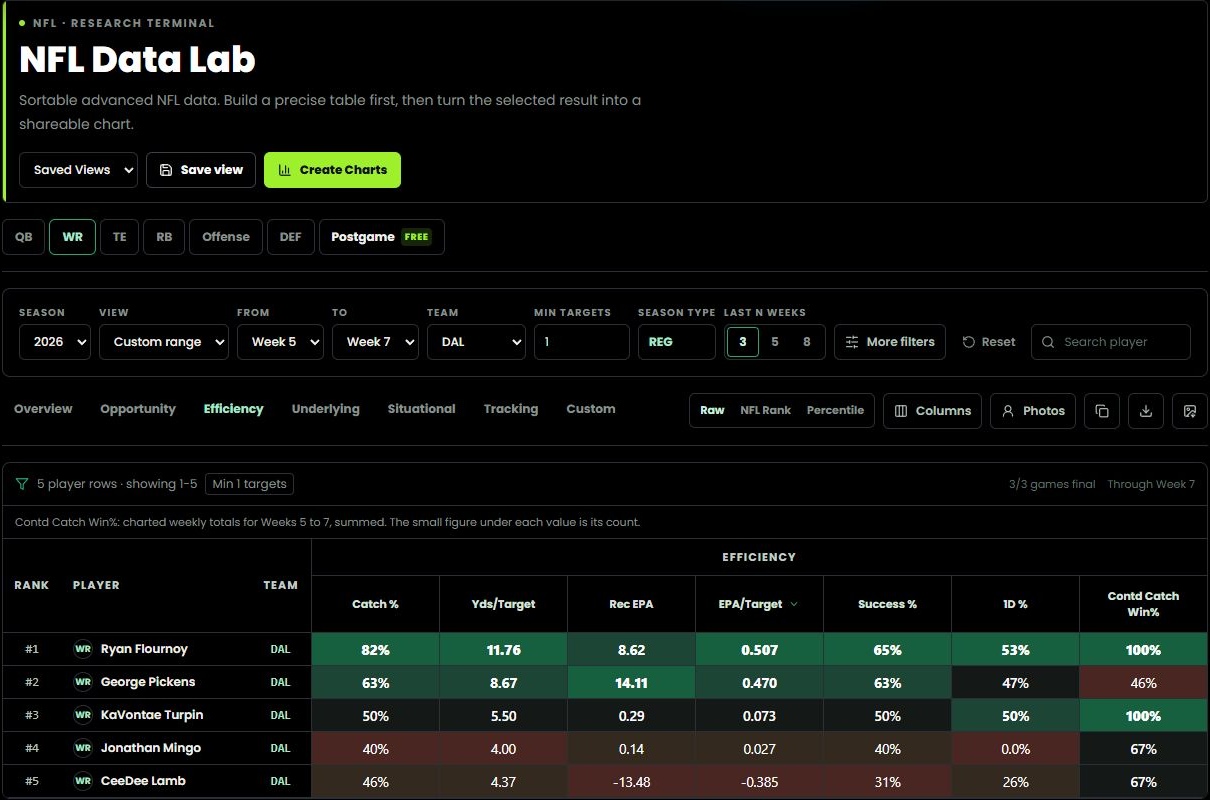1210x800 pixels.
Task: Click George Pickens' 46% Contd Catch cell
Action: tap(1143, 683)
